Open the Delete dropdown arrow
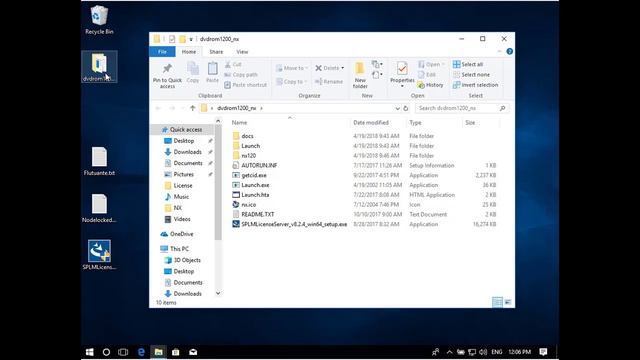The width and height of the screenshot is (640, 360). tap(343, 68)
